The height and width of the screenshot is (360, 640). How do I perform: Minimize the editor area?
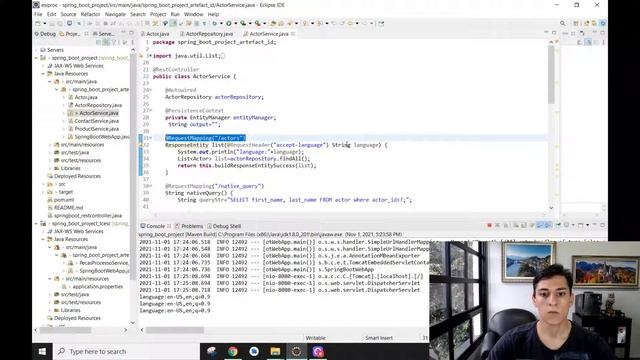[x=546, y=33]
